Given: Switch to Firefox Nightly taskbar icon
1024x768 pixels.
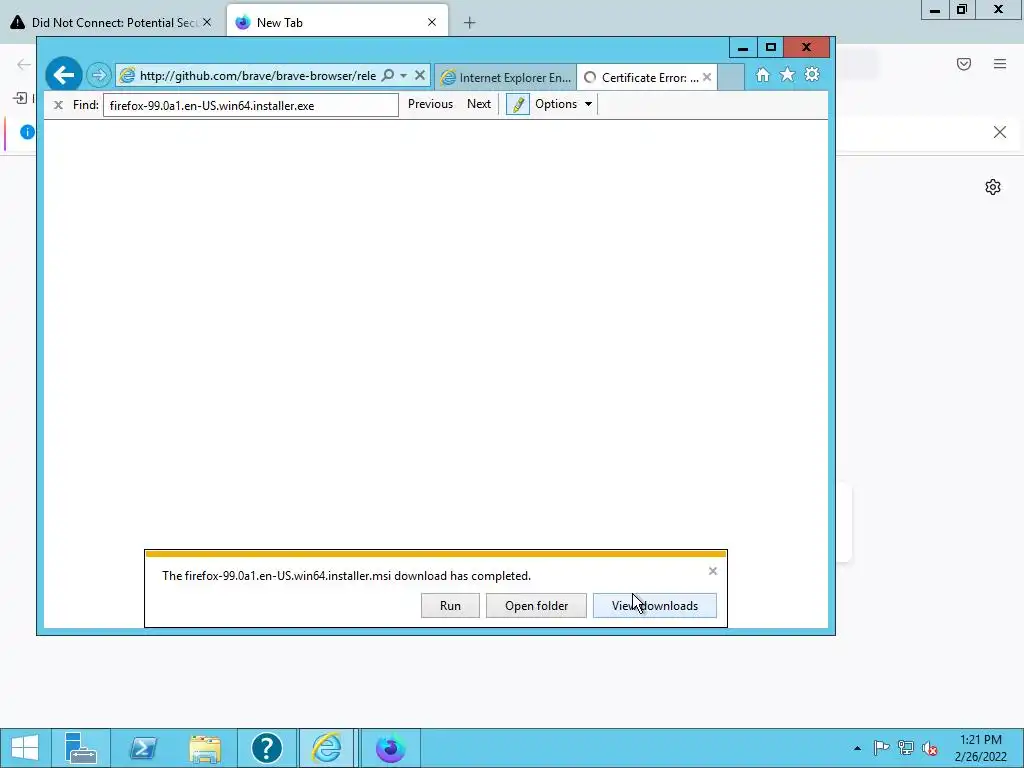Looking at the screenshot, I should 391,748.
